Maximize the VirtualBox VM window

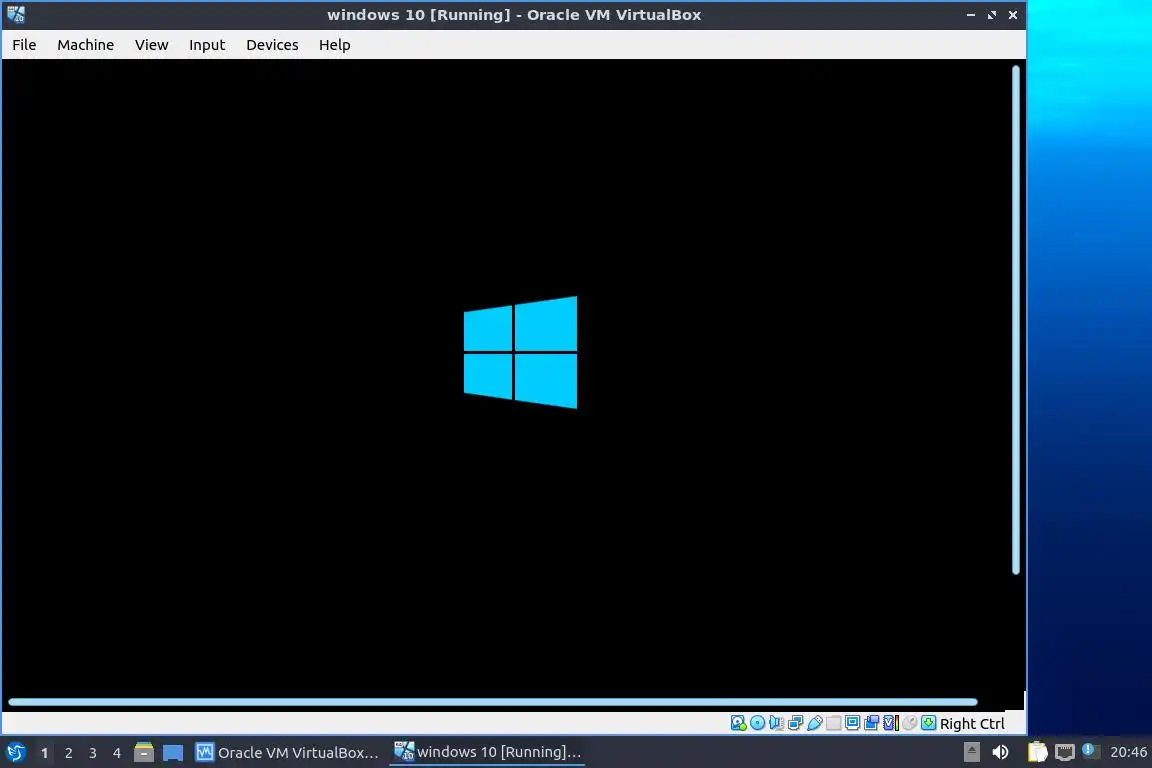992,15
